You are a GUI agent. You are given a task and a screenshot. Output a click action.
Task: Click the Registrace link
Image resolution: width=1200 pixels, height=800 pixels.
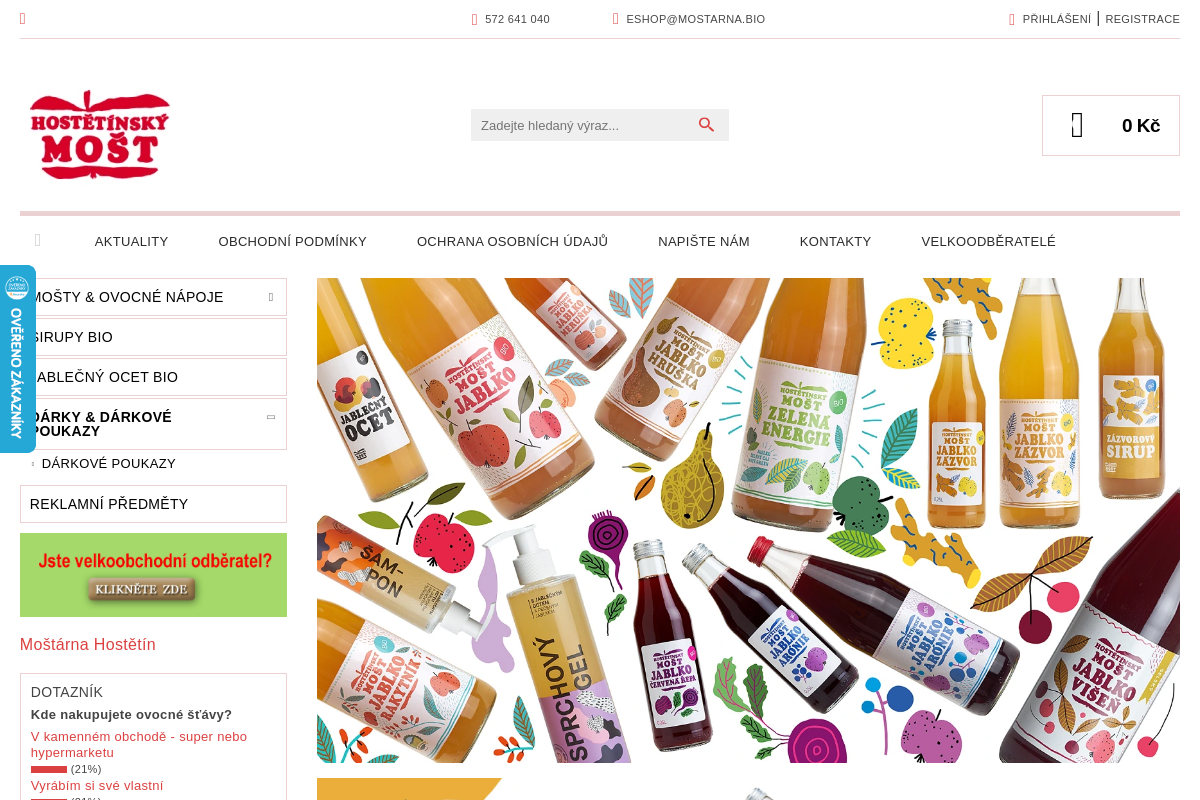pyautogui.click(x=1142, y=19)
